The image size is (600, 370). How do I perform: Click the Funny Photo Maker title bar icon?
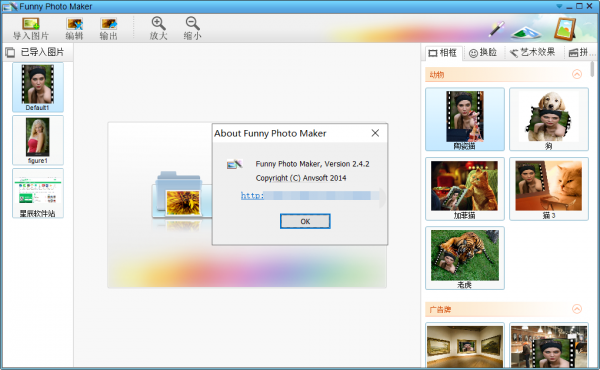(x=10, y=7)
